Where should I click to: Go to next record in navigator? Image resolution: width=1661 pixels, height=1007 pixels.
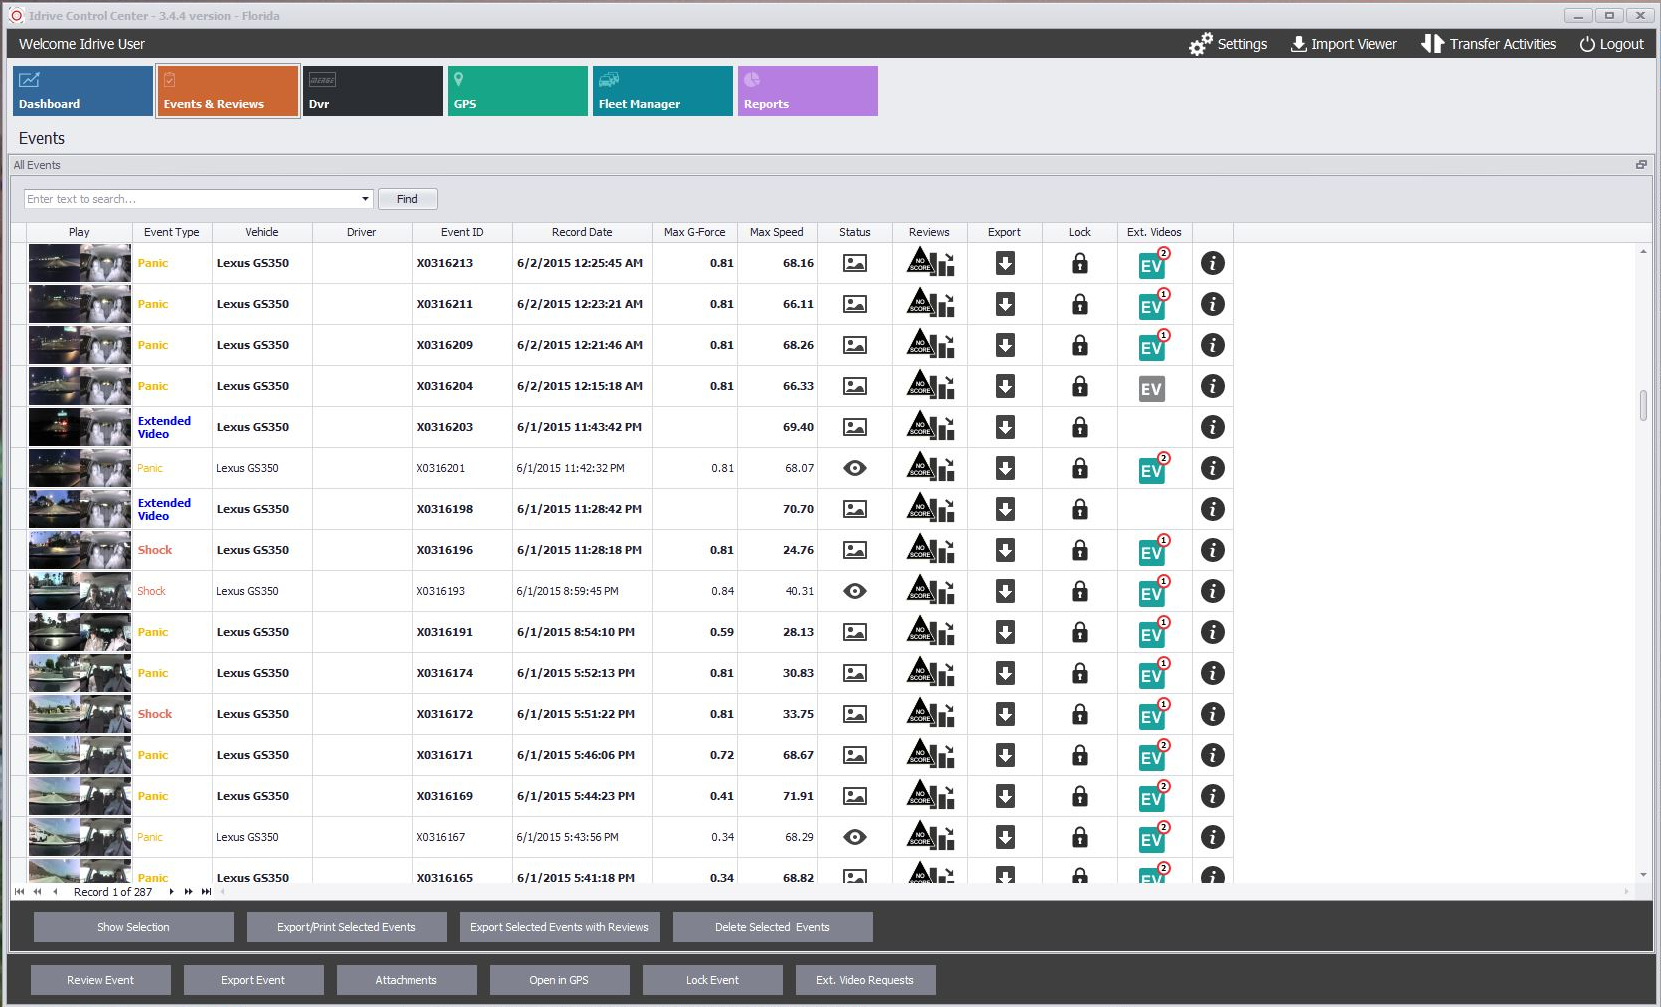click(x=172, y=891)
